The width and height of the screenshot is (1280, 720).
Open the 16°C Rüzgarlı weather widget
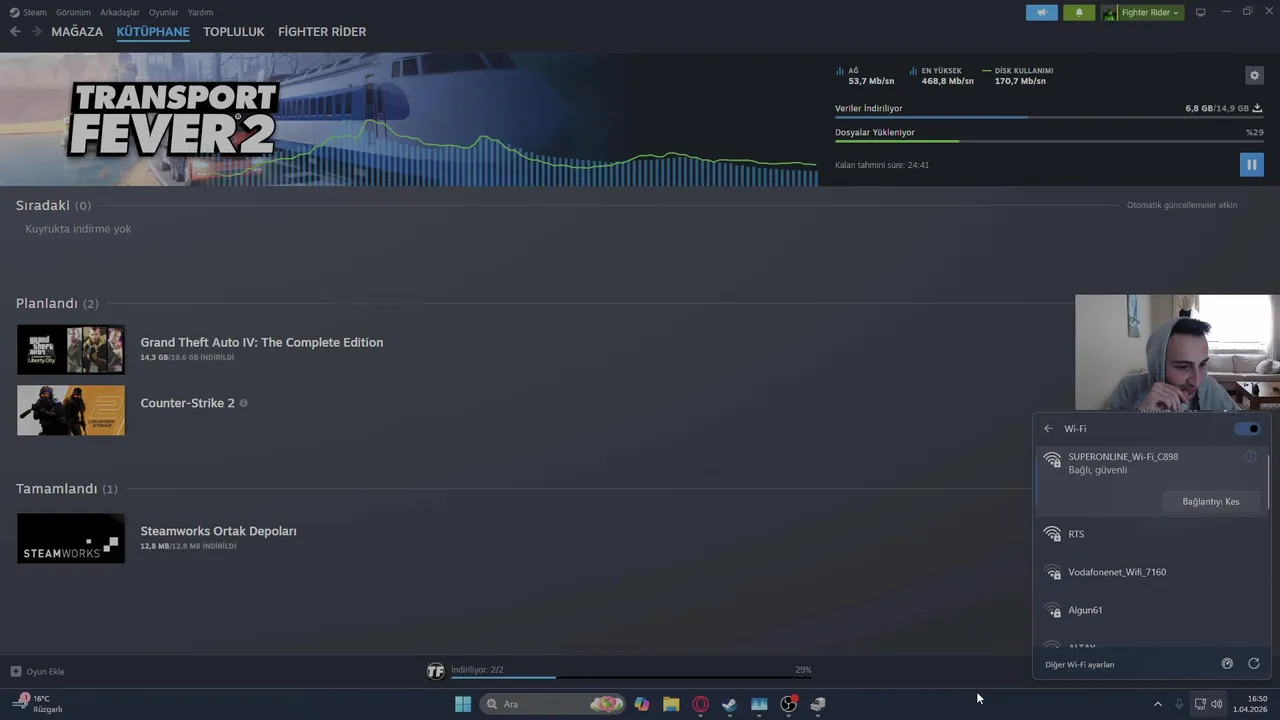38,704
